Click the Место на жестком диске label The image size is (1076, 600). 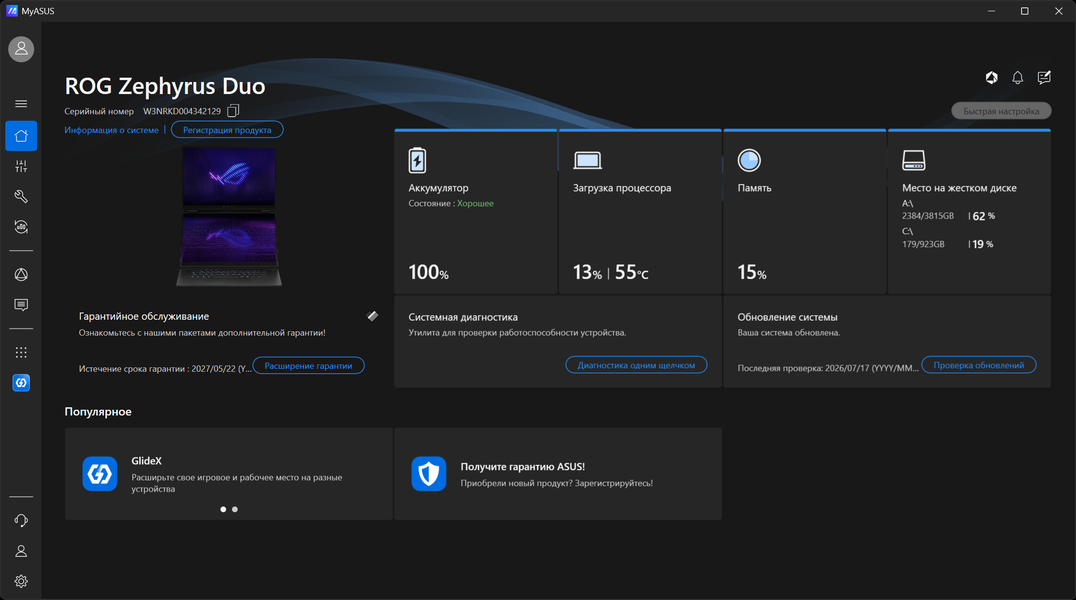[x=959, y=188]
